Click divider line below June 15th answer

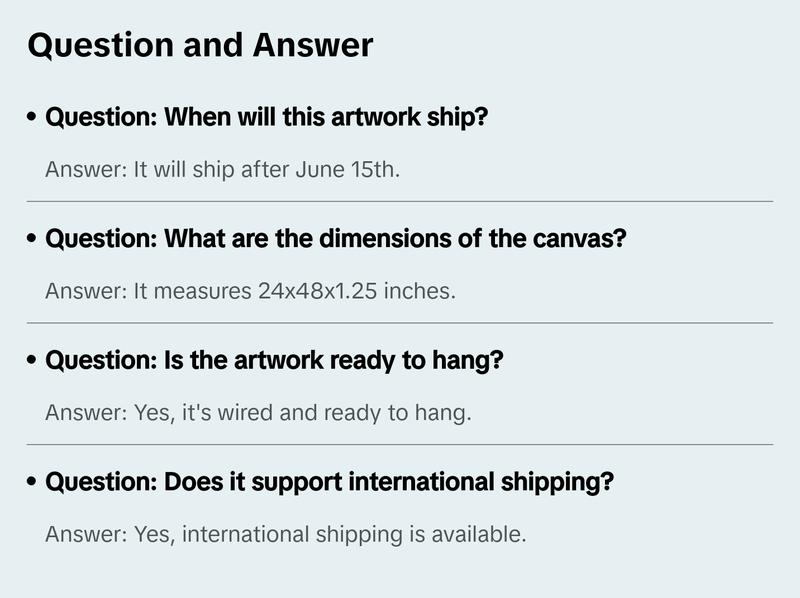(400, 201)
